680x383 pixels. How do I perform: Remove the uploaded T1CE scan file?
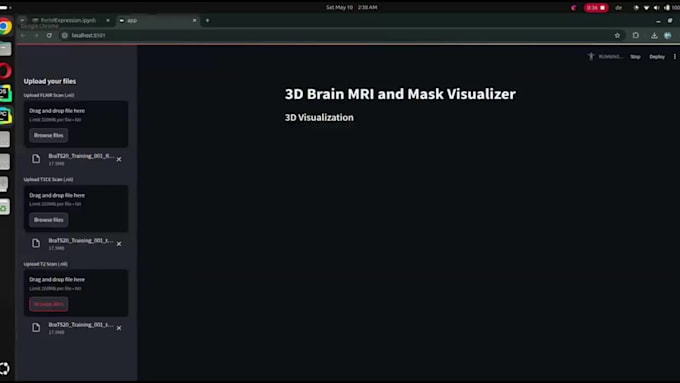pyautogui.click(x=119, y=244)
